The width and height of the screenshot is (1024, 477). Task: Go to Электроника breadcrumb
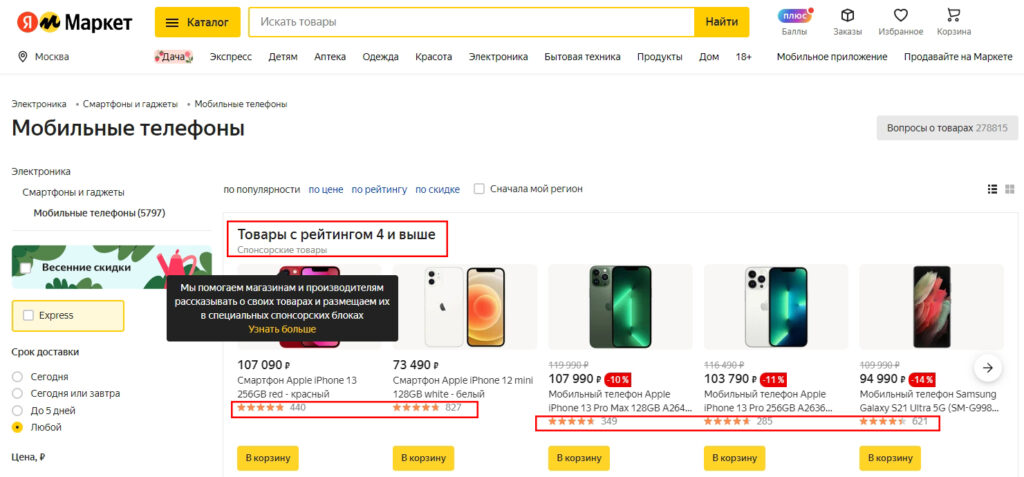[x=39, y=104]
